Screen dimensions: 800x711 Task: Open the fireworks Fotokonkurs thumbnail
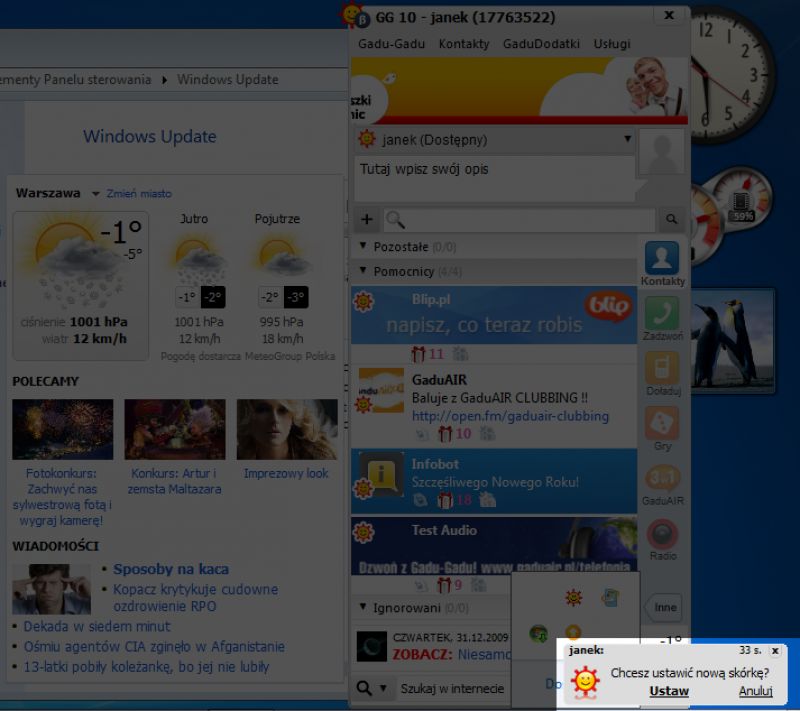(63, 429)
